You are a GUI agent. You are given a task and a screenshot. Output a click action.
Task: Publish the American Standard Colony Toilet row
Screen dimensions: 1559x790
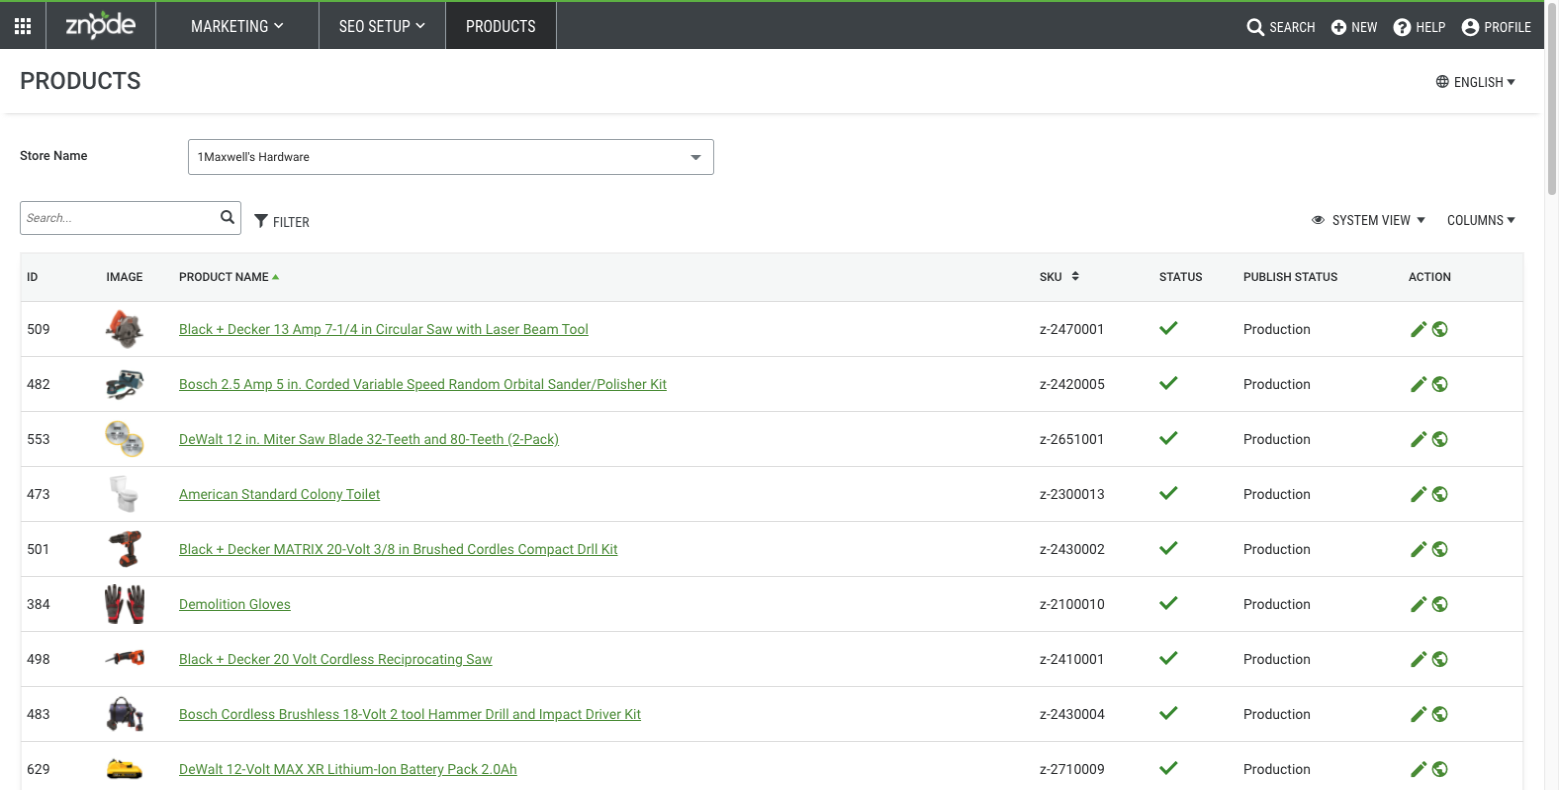(x=1440, y=494)
